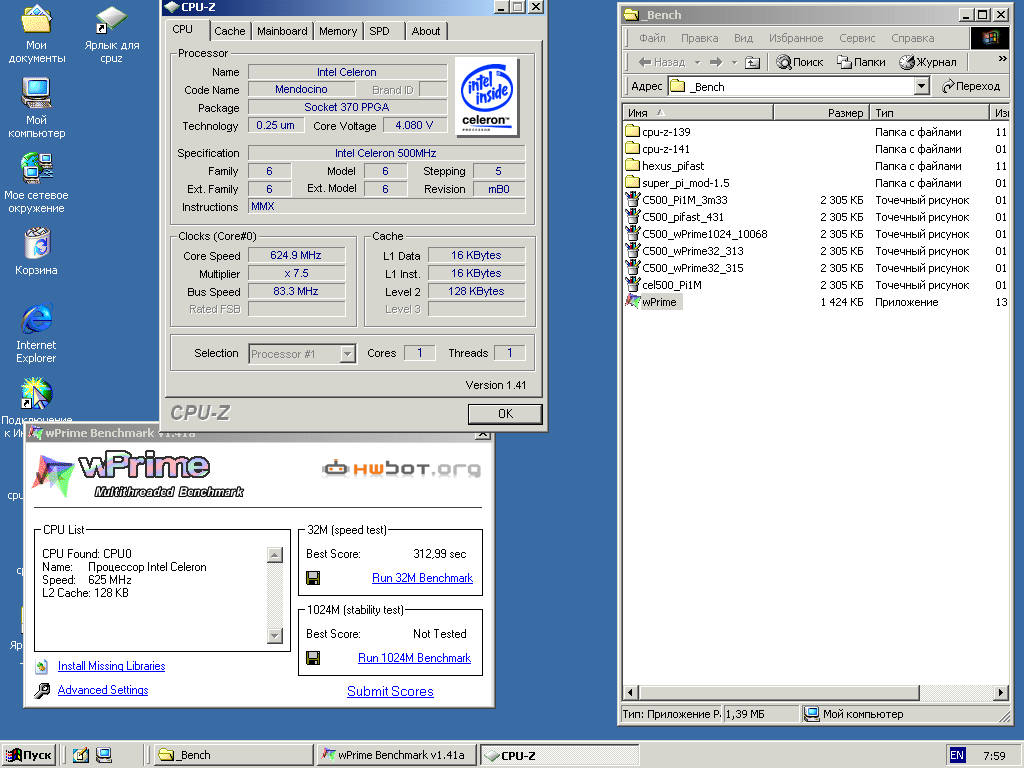This screenshot has width=1024, height=768.
Task: Open the back button history dropdown arrow
Action: pyautogui.click(x=697, y=63)
